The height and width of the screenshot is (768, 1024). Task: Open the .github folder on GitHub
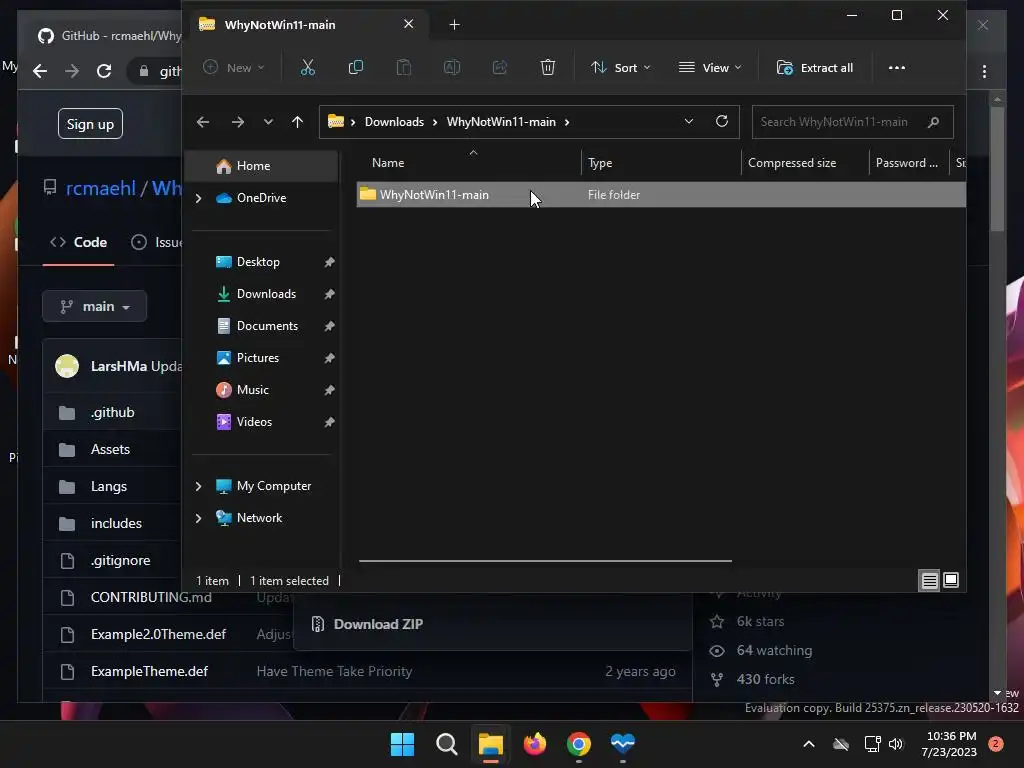pyautogui.click(x=112, y=412)
